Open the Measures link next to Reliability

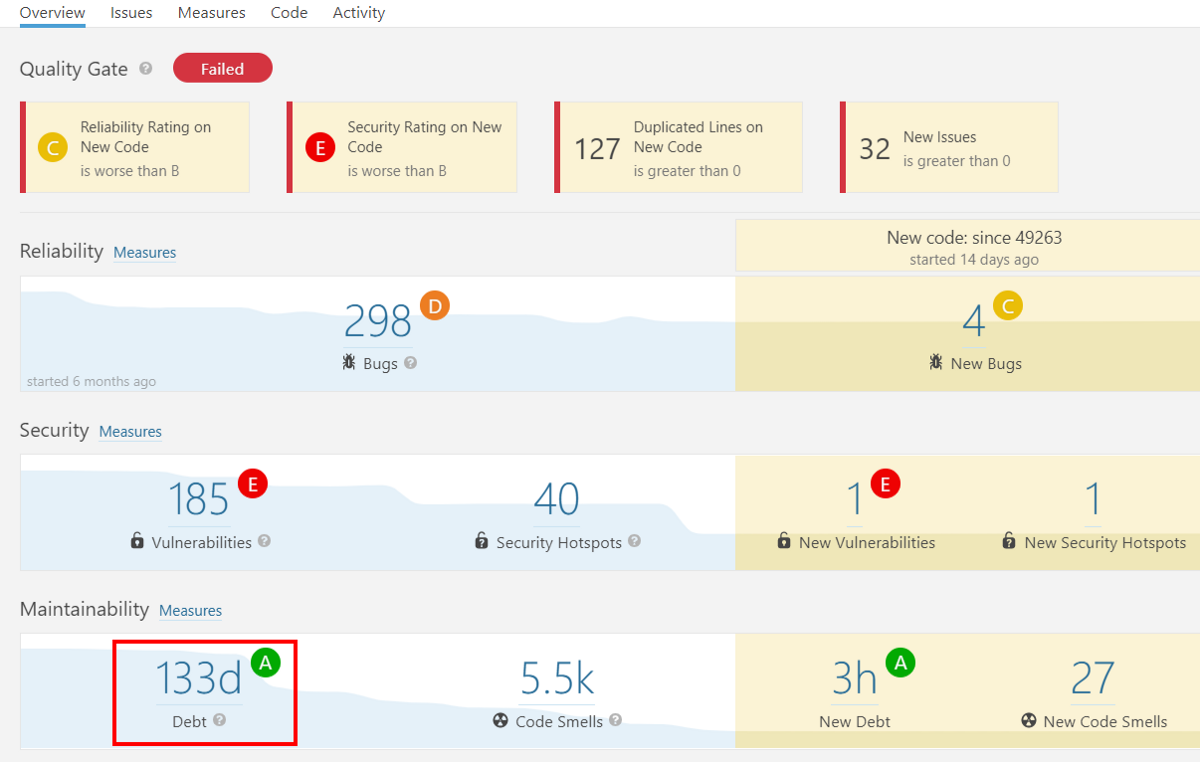pyautogui.click(x=145, y=253)
